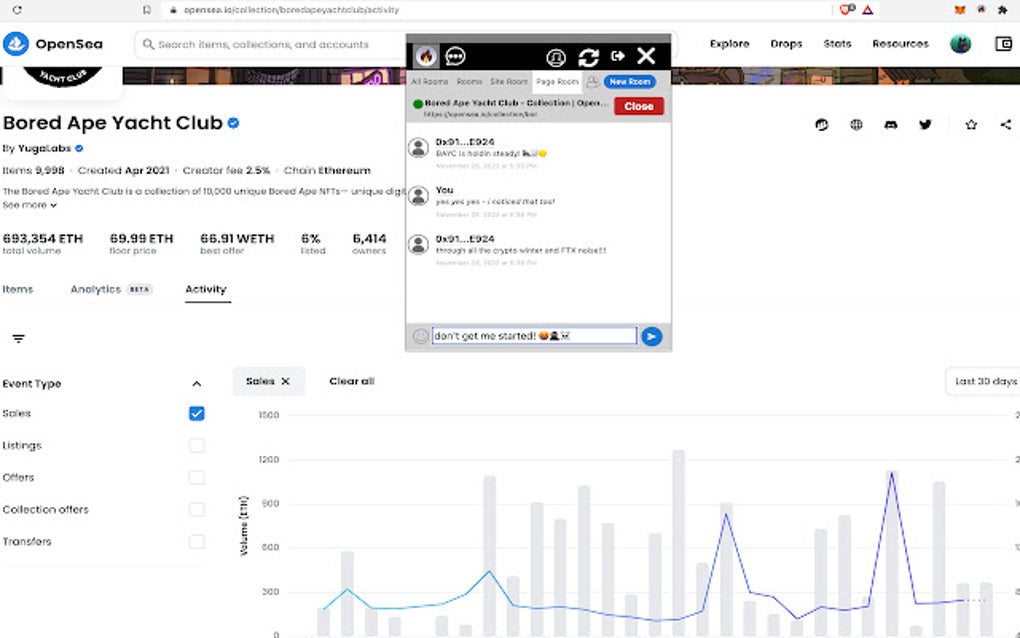Open the collection's Twitter icon
This screenshot has height=638, width=1020.
tap(925, 124)
